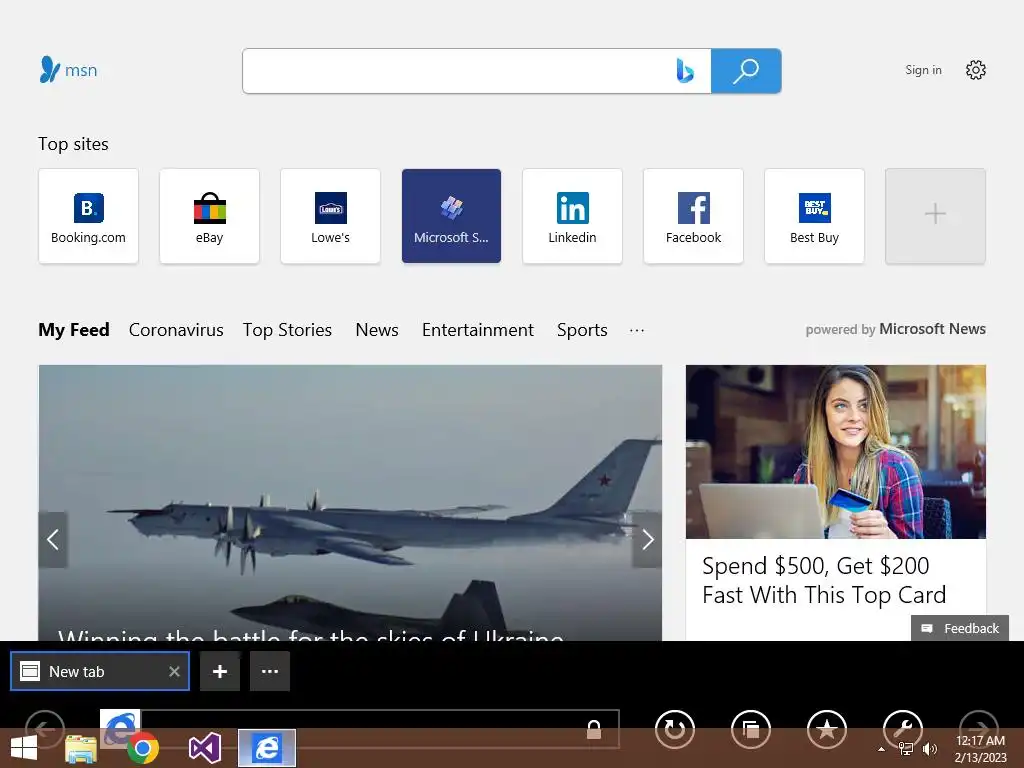
Task: Click the IE address bar field
Action: [x=380, y=729]
